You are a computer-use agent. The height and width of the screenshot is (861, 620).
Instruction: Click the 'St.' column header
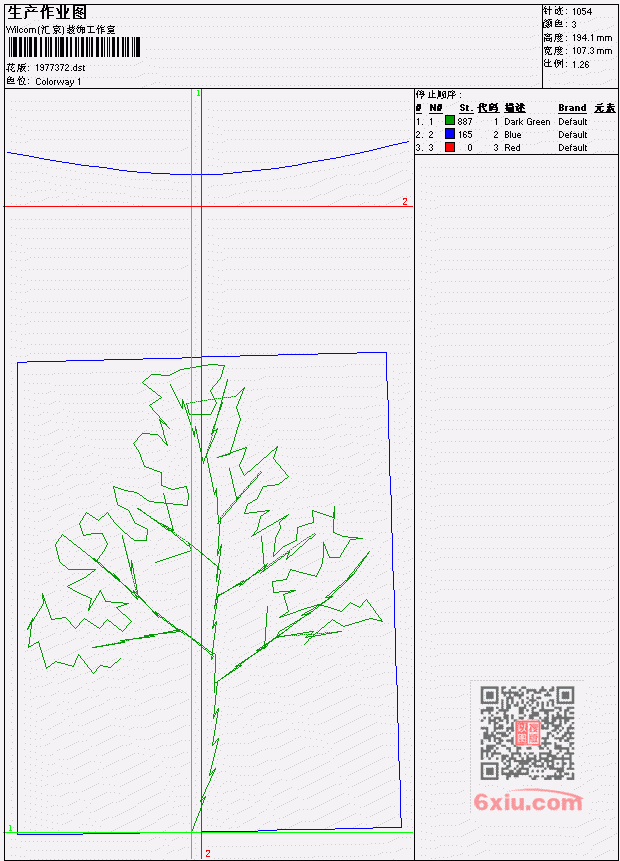[x=466, y=108]
